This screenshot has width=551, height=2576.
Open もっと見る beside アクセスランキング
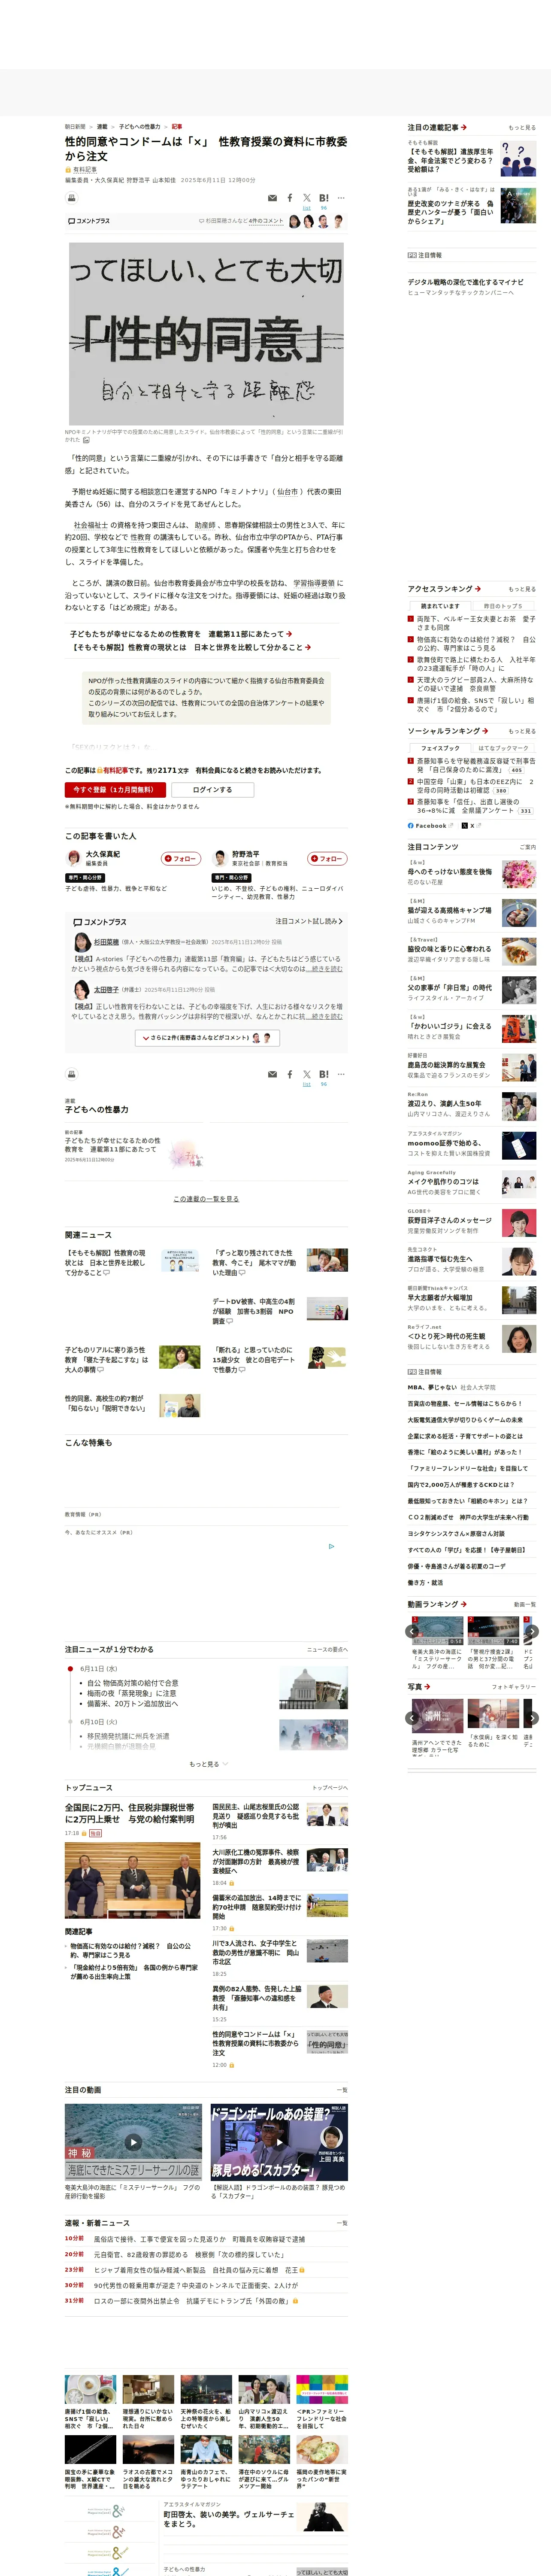tap(522, 589)
